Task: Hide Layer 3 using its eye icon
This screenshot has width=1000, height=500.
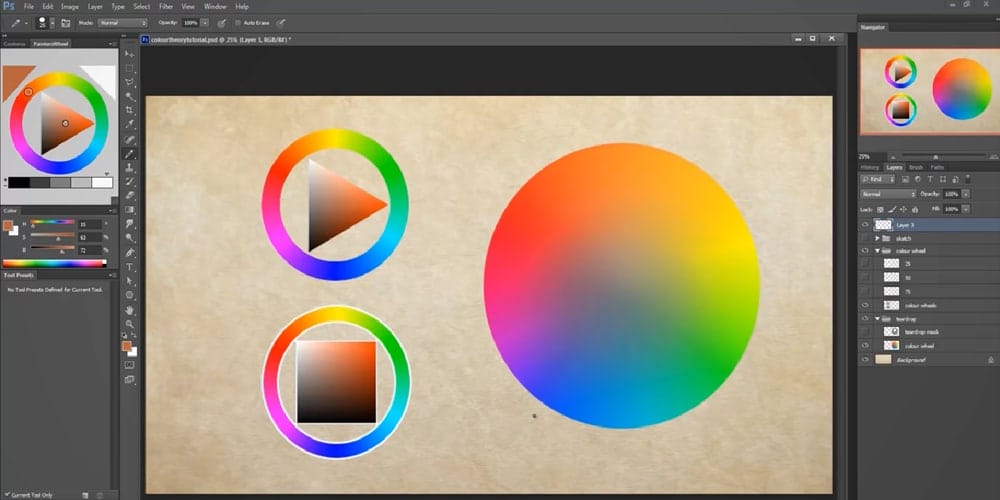Action: click(865, 225)
